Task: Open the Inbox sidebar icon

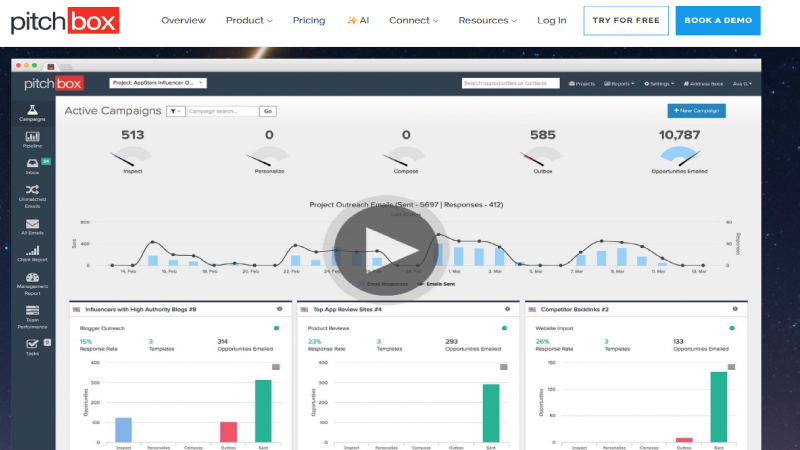Action: coord(32,166)
